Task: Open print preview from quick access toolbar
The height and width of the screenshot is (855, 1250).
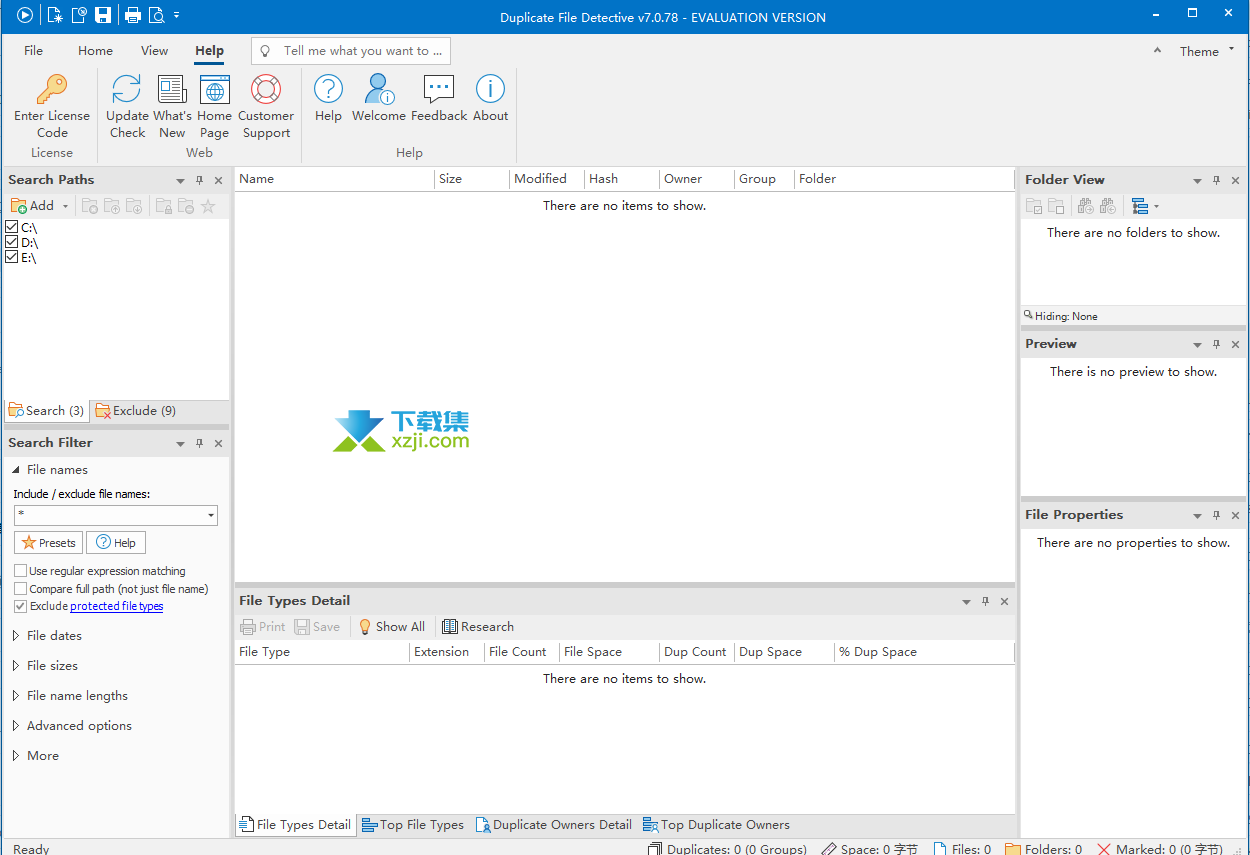Action: [x=156, y=15]
